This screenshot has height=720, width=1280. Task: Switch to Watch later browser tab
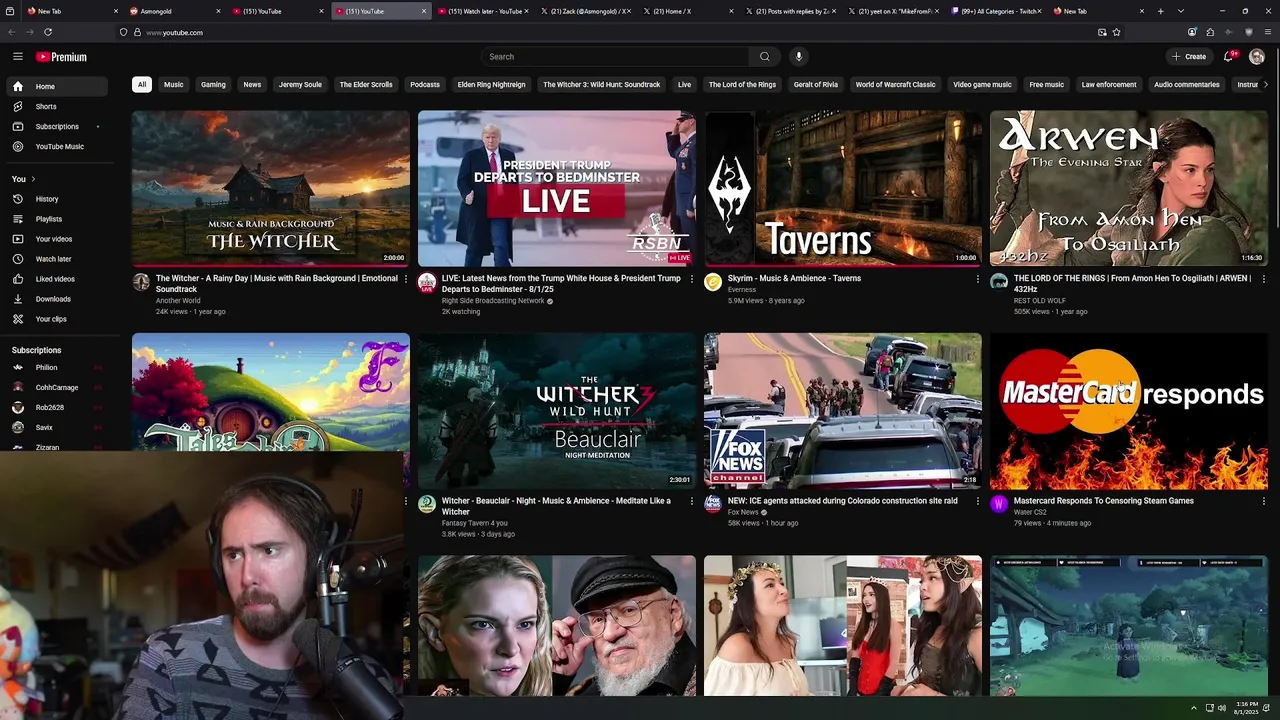484,11
